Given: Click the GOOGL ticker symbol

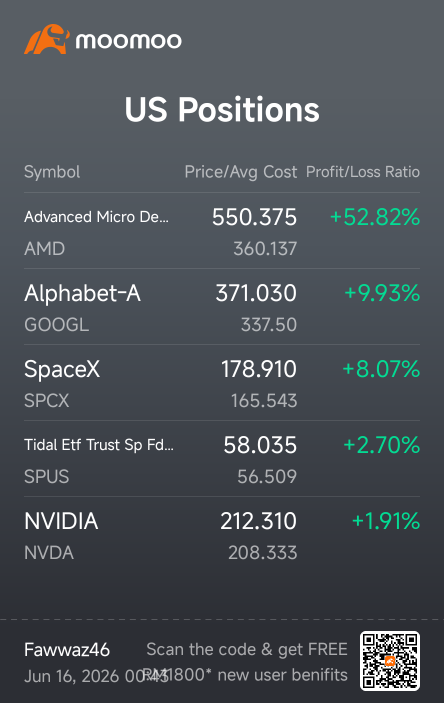Looking at the screenshot, I should [57, 325].
